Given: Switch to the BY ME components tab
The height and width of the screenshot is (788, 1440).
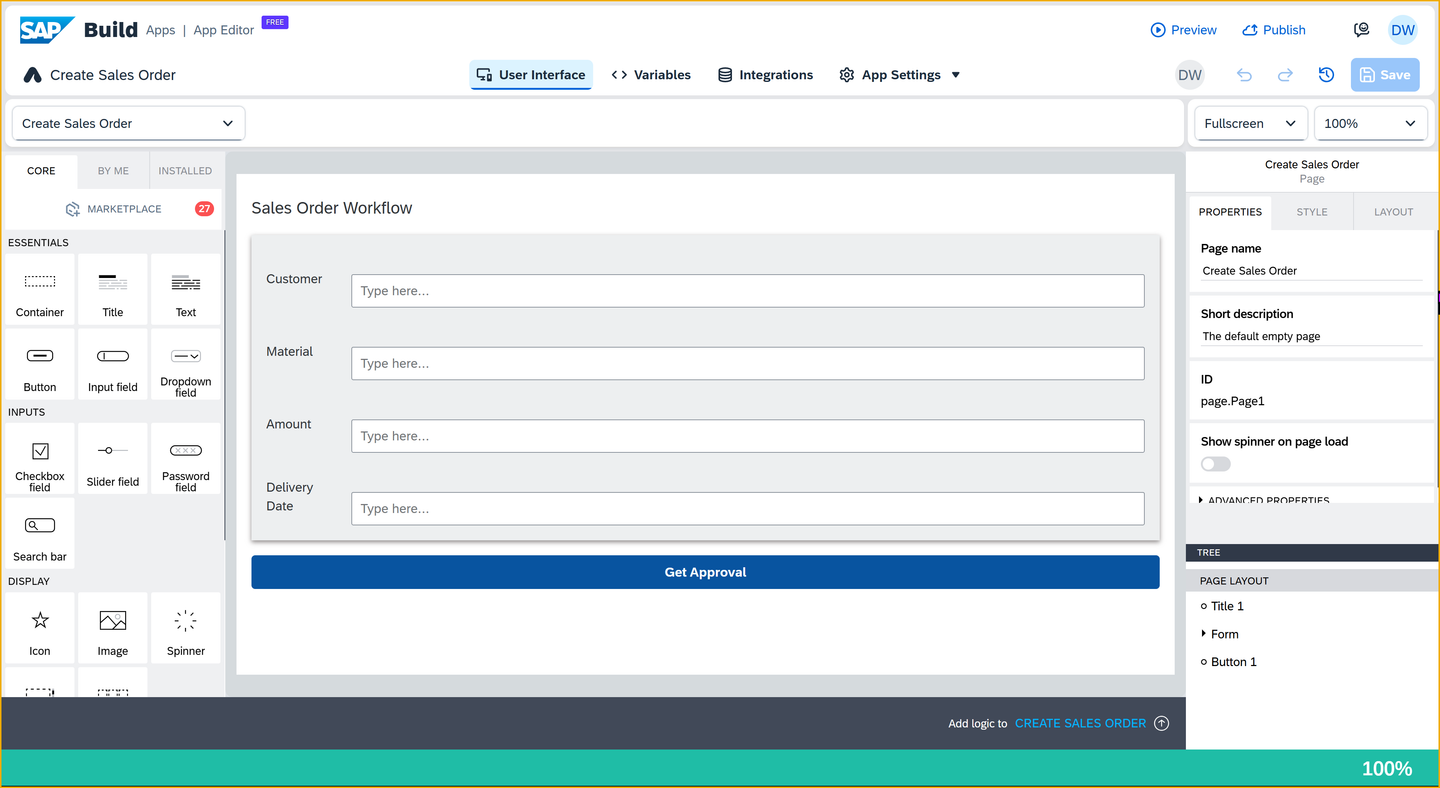Looking at the screenshot, I should coord(113,171).
